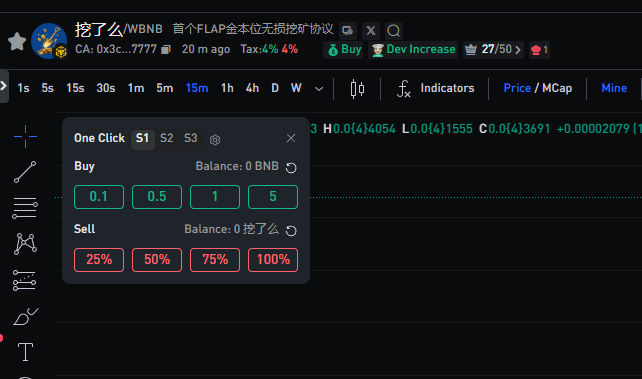Select the 1s timeframe
Screen dimensions: 642x379
[x=23, y=88]
